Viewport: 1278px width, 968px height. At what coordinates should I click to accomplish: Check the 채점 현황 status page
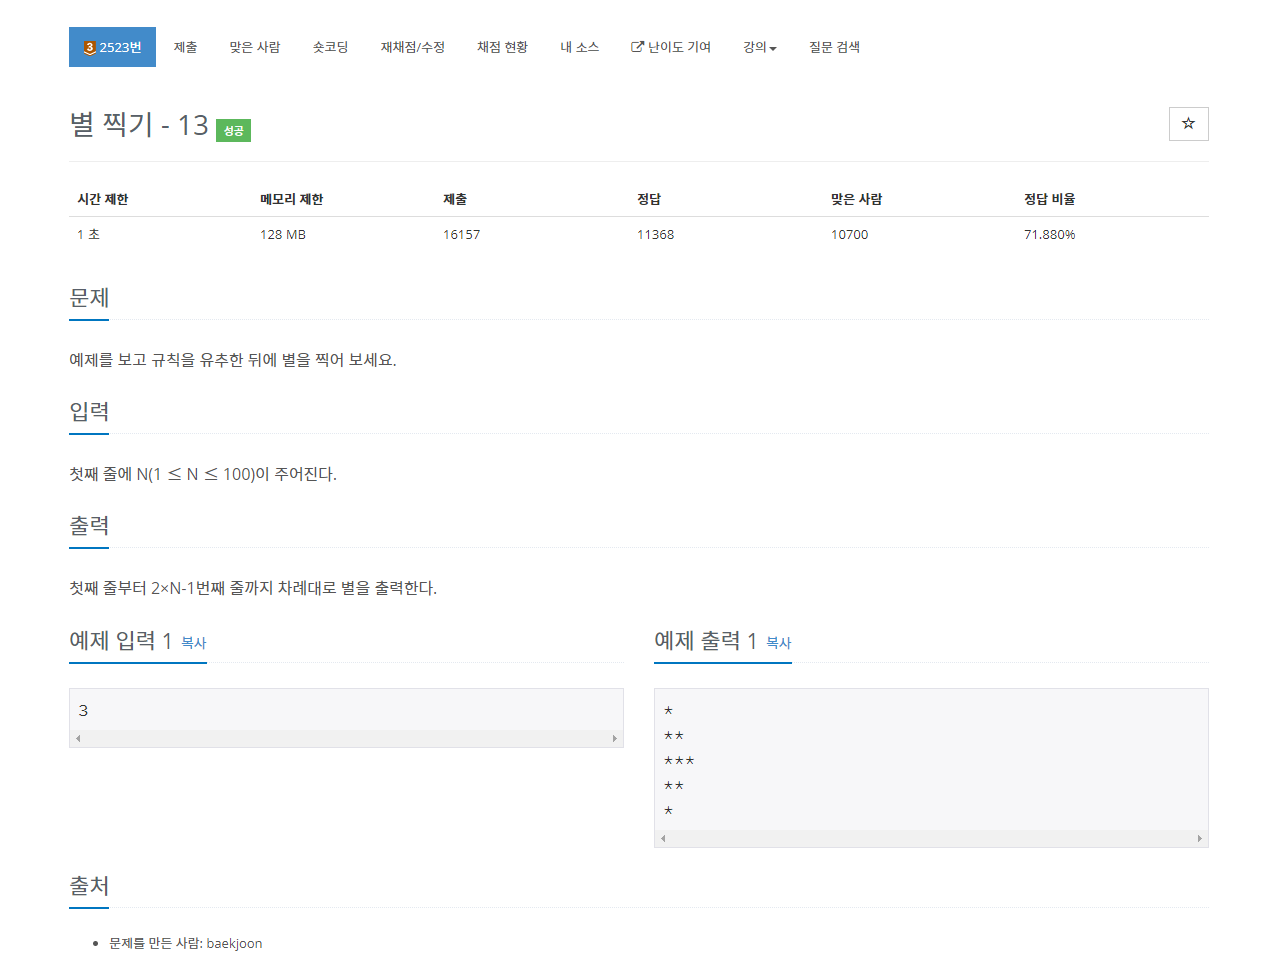click(502, 46)
